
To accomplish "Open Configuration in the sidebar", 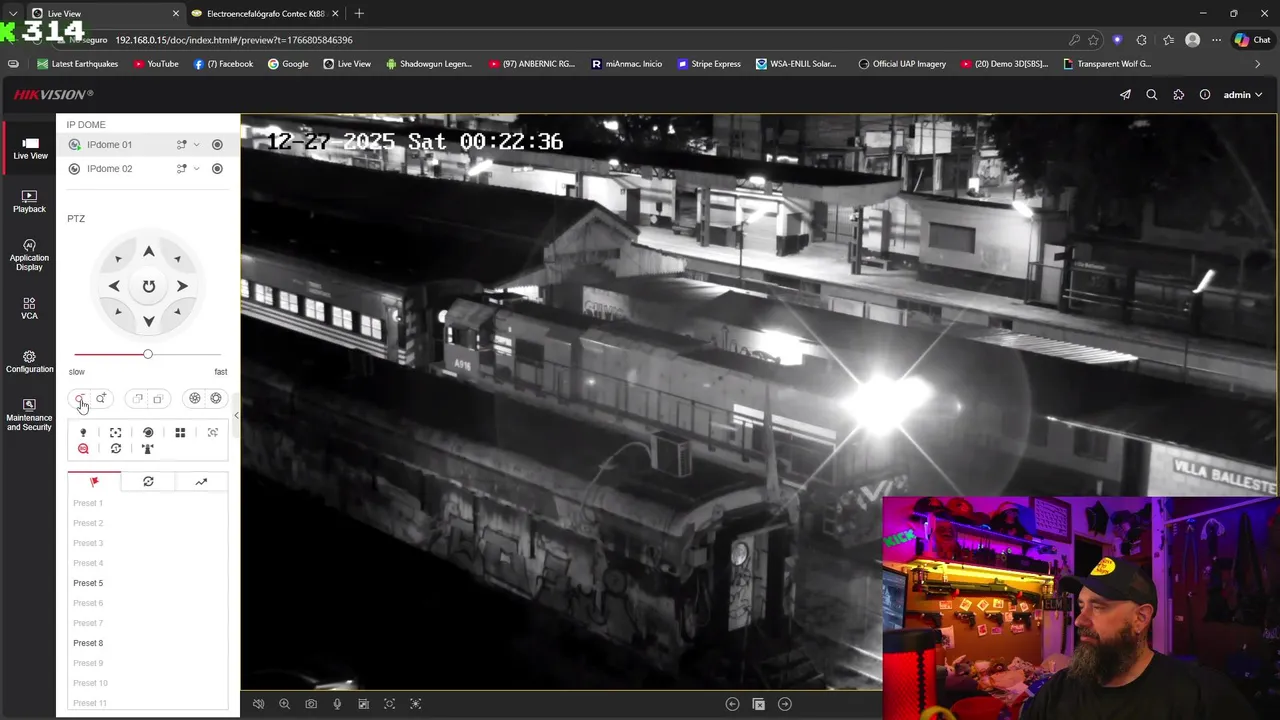I will tap(29, 362).
